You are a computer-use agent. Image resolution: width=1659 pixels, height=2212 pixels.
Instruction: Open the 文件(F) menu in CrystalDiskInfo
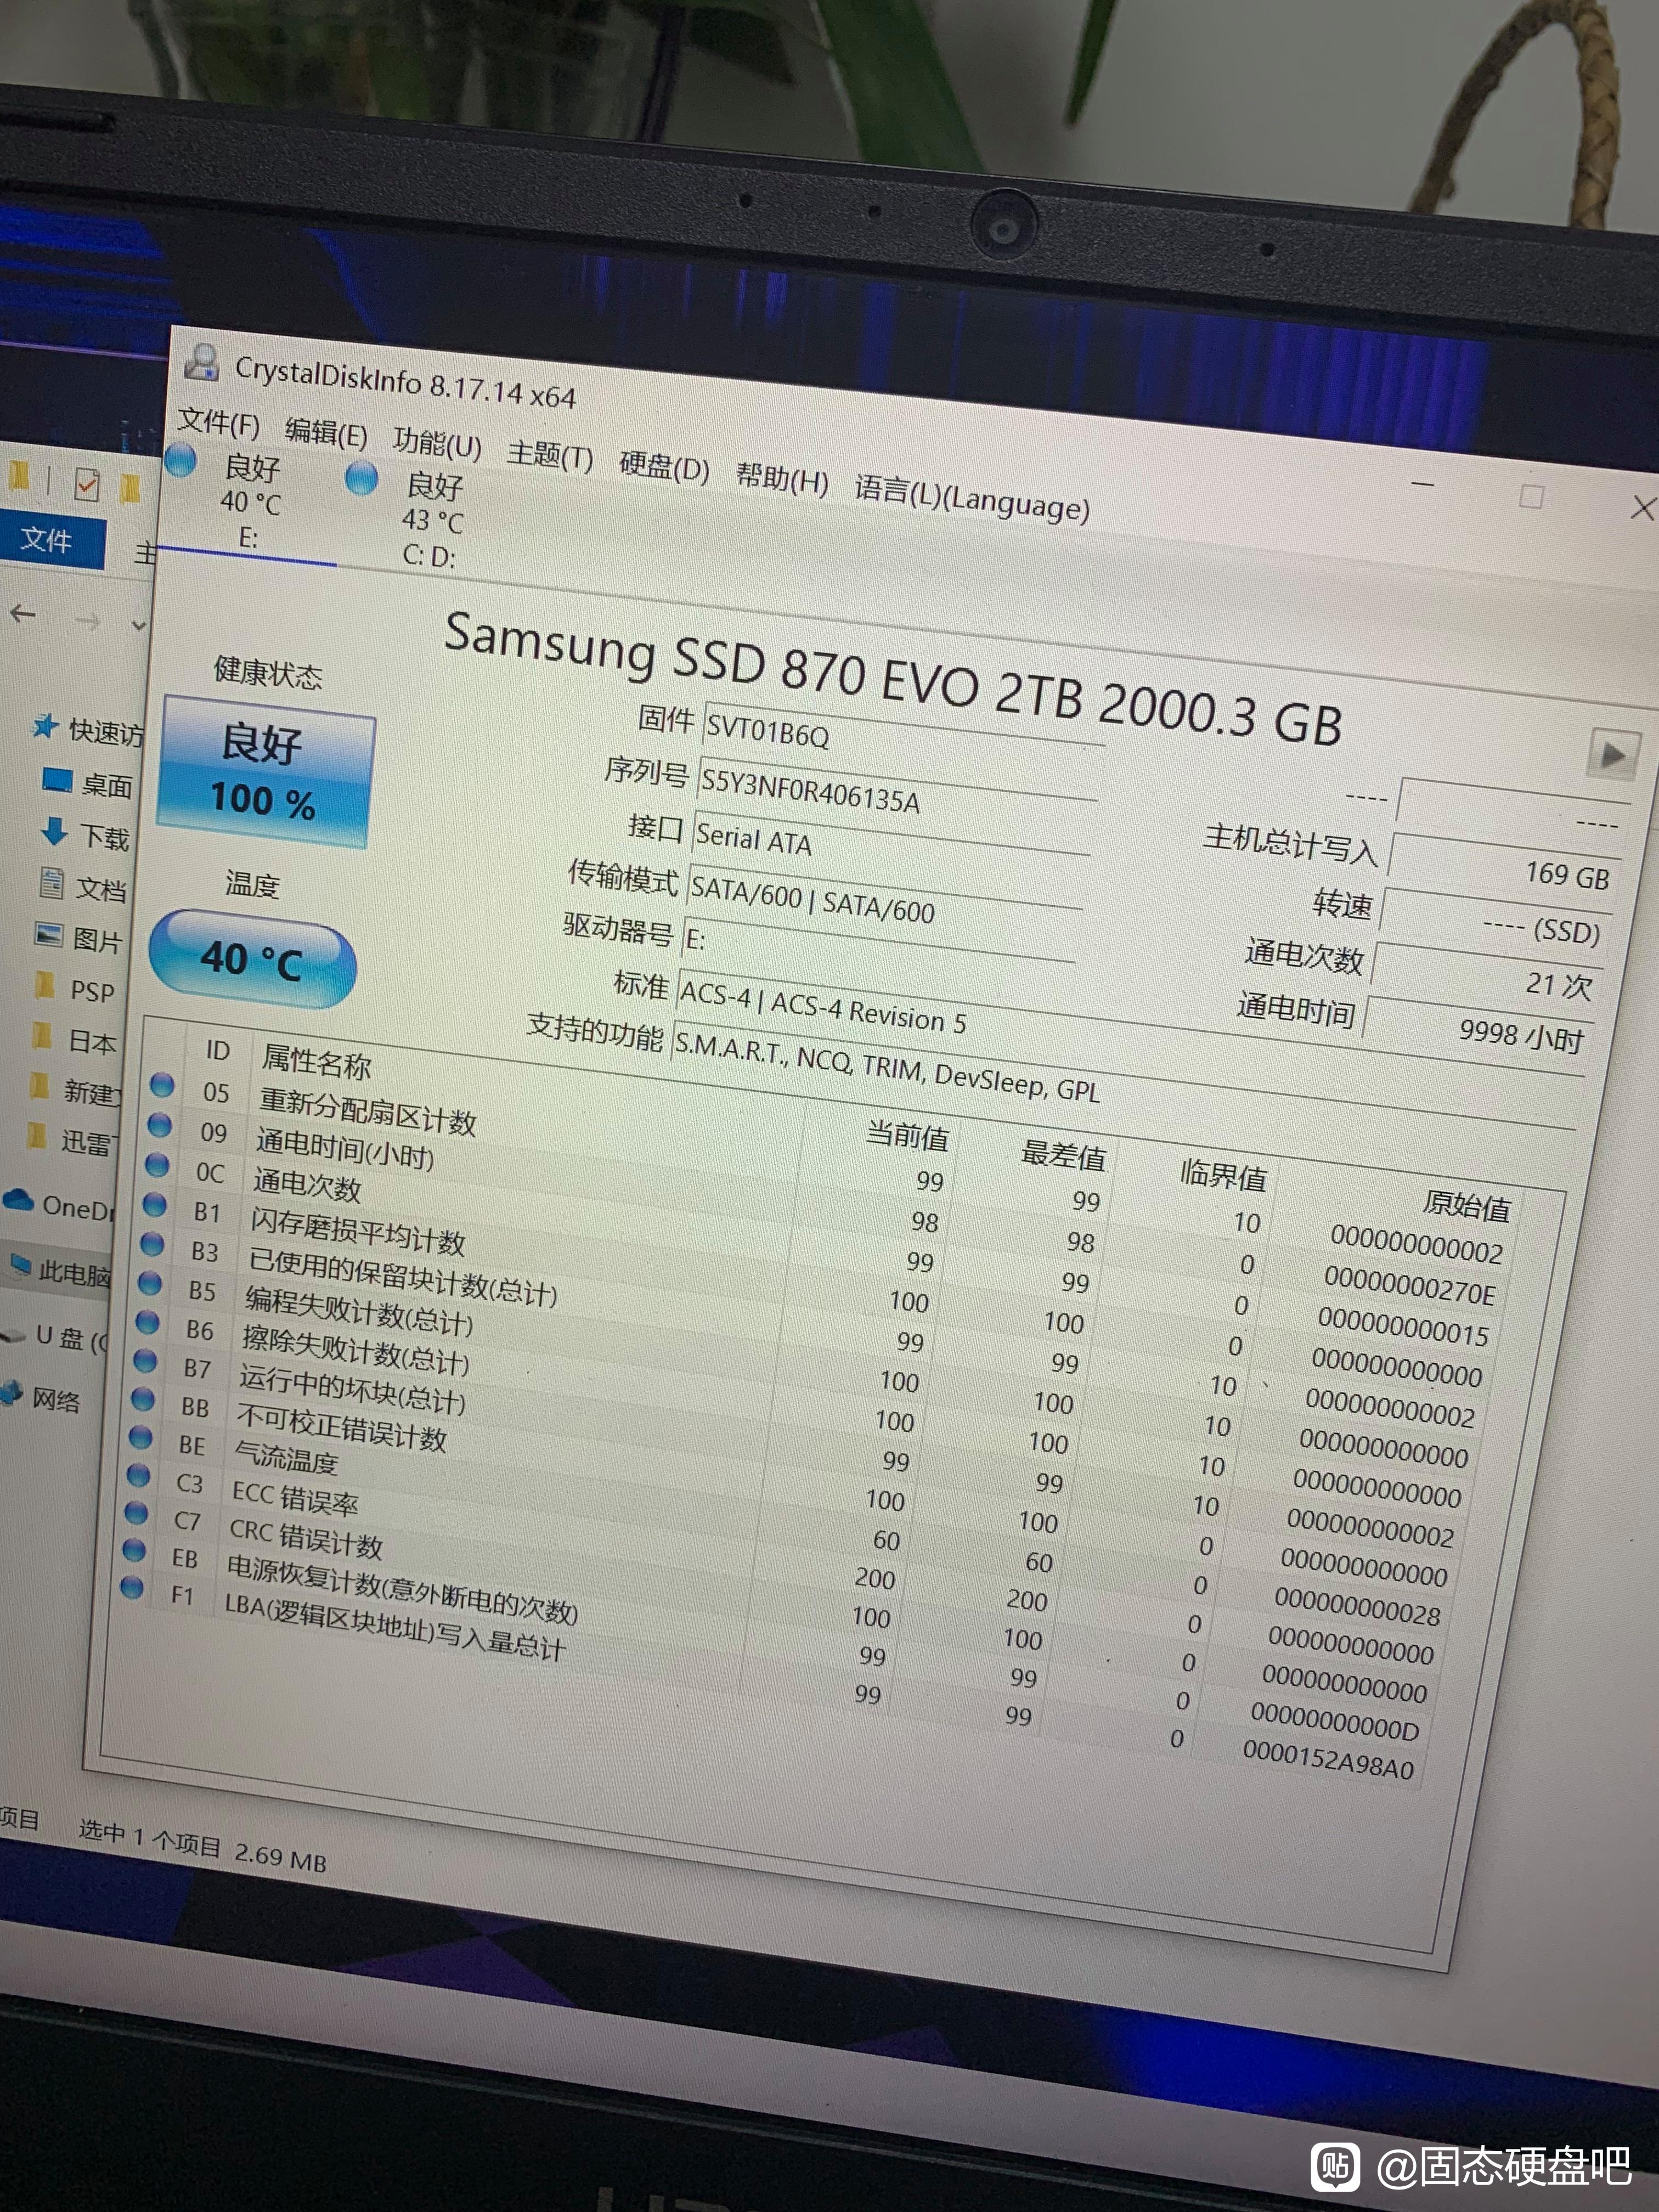pyautogui.click(x=218, y=424)
